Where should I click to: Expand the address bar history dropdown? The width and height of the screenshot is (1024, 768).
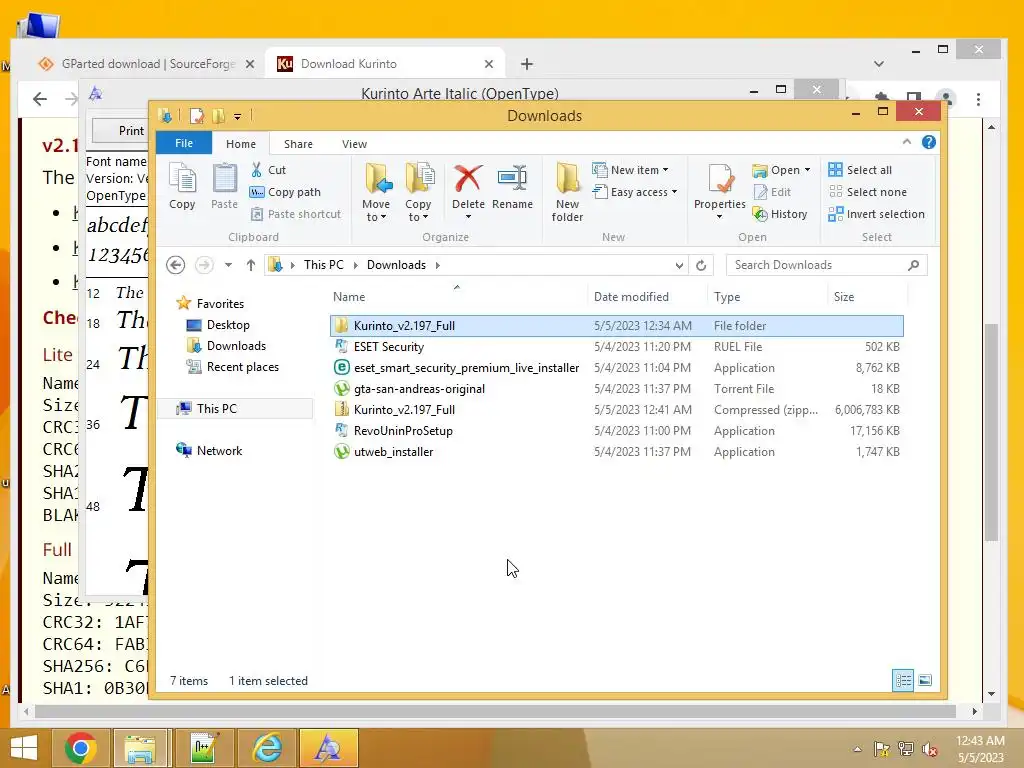click(x=679, y=265)
